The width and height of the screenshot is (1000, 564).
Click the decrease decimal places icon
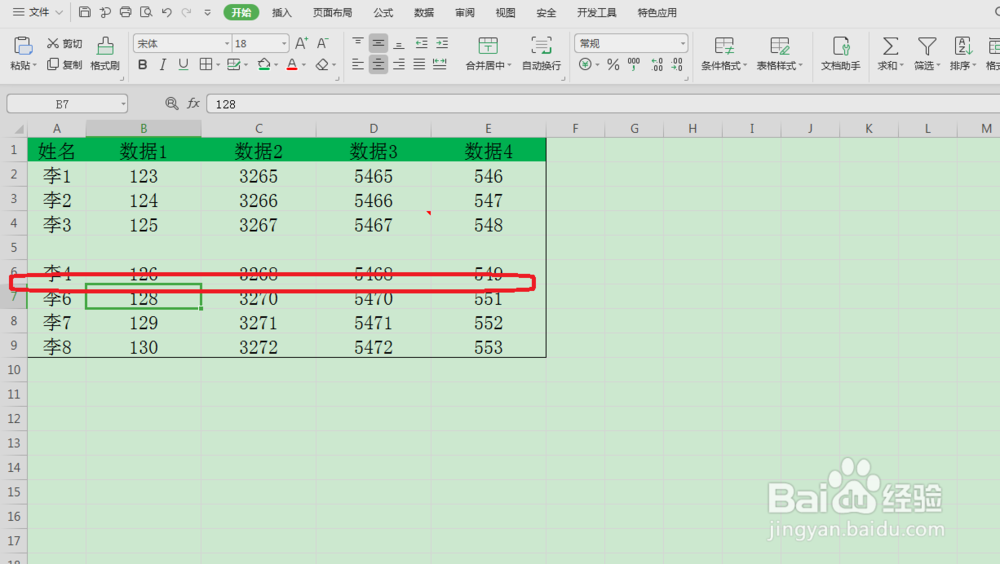click(677, 64)
